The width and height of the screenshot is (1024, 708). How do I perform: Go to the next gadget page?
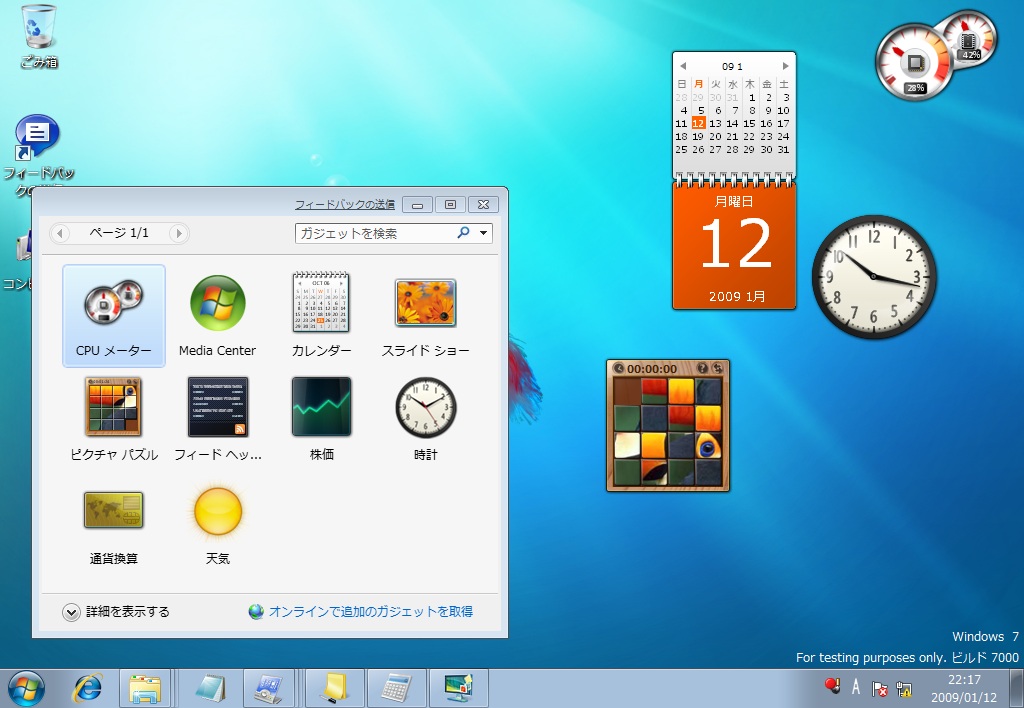[x=178, y=233]
